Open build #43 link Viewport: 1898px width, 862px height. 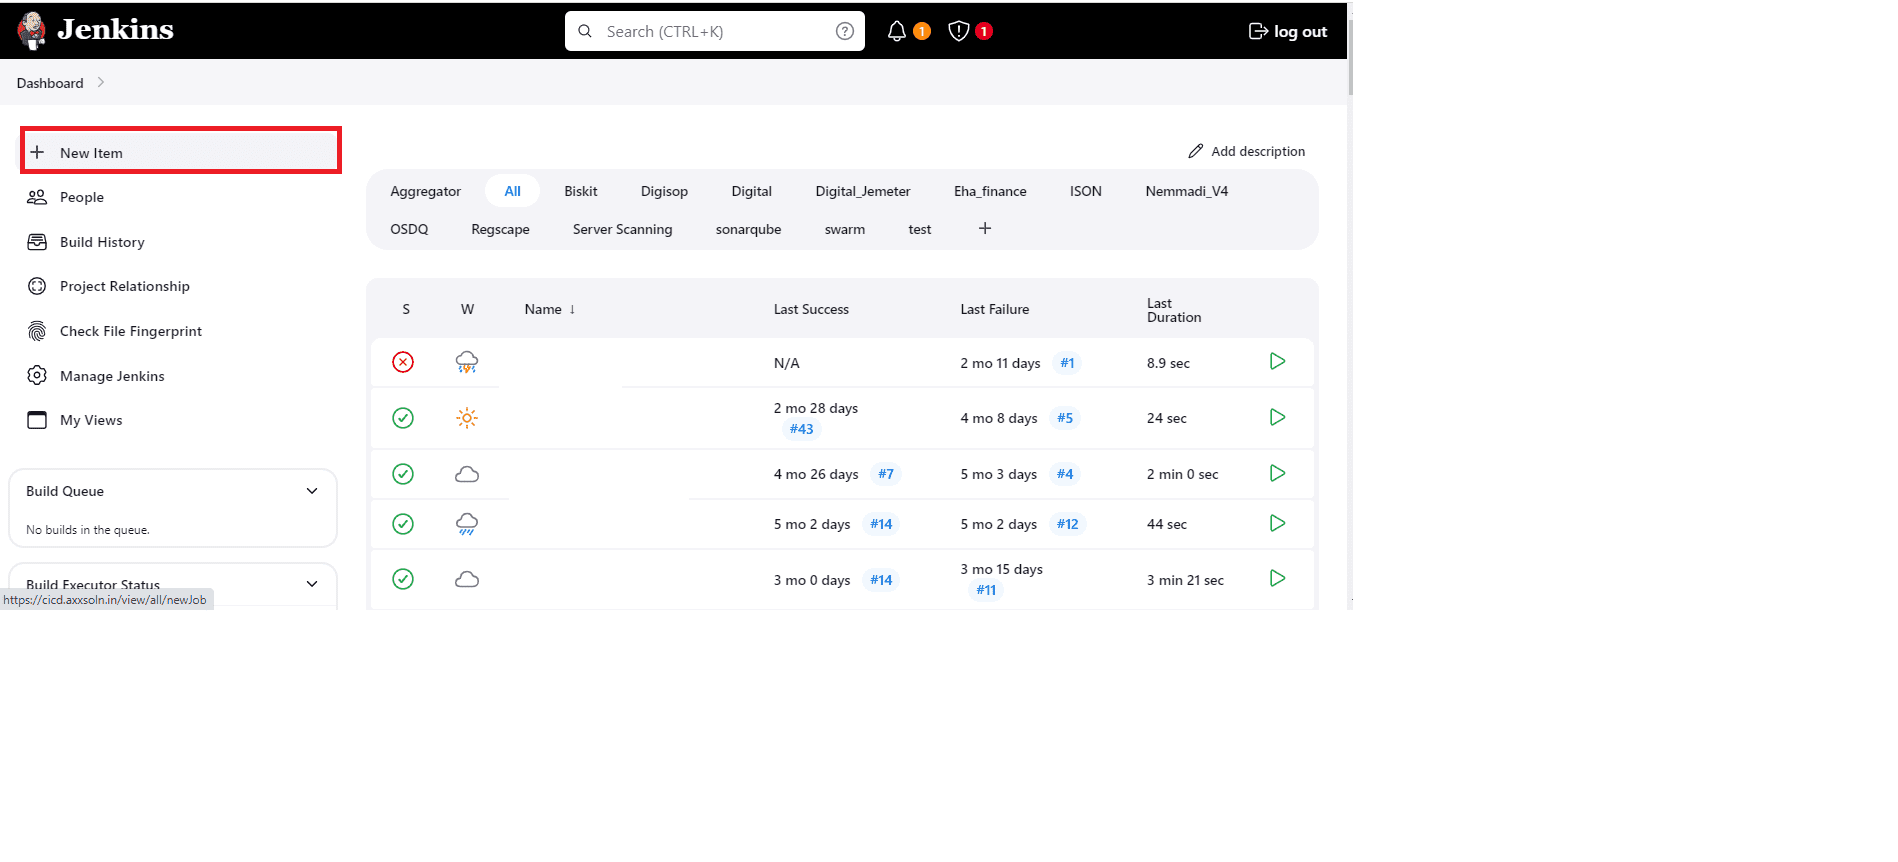pyautogui.click(x=801, y=429)
